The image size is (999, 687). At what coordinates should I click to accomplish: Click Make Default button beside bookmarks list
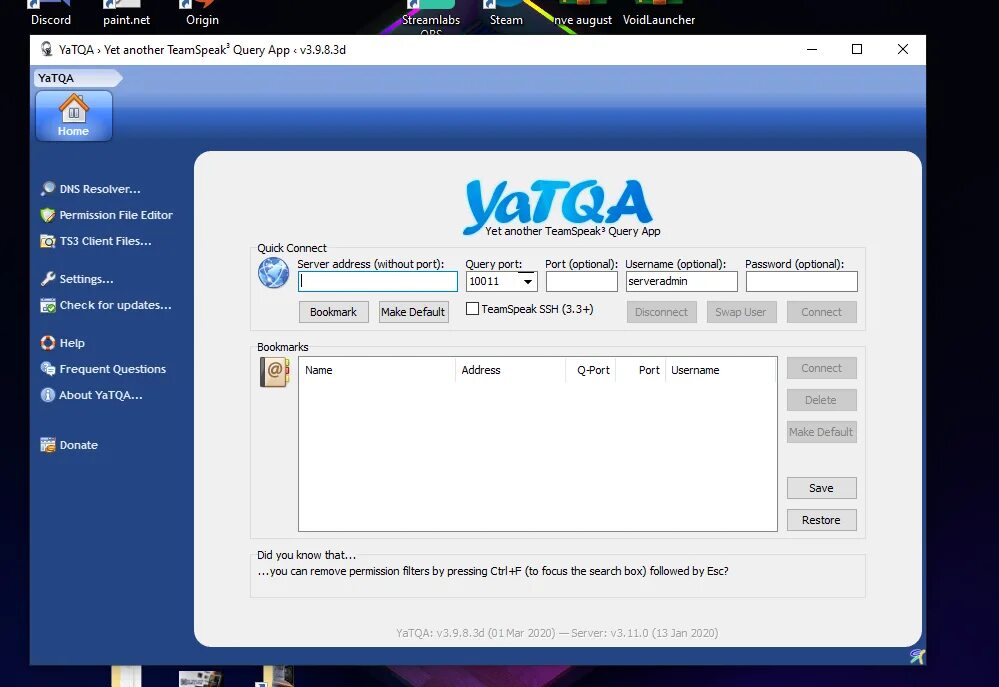(x=821, y=431)
